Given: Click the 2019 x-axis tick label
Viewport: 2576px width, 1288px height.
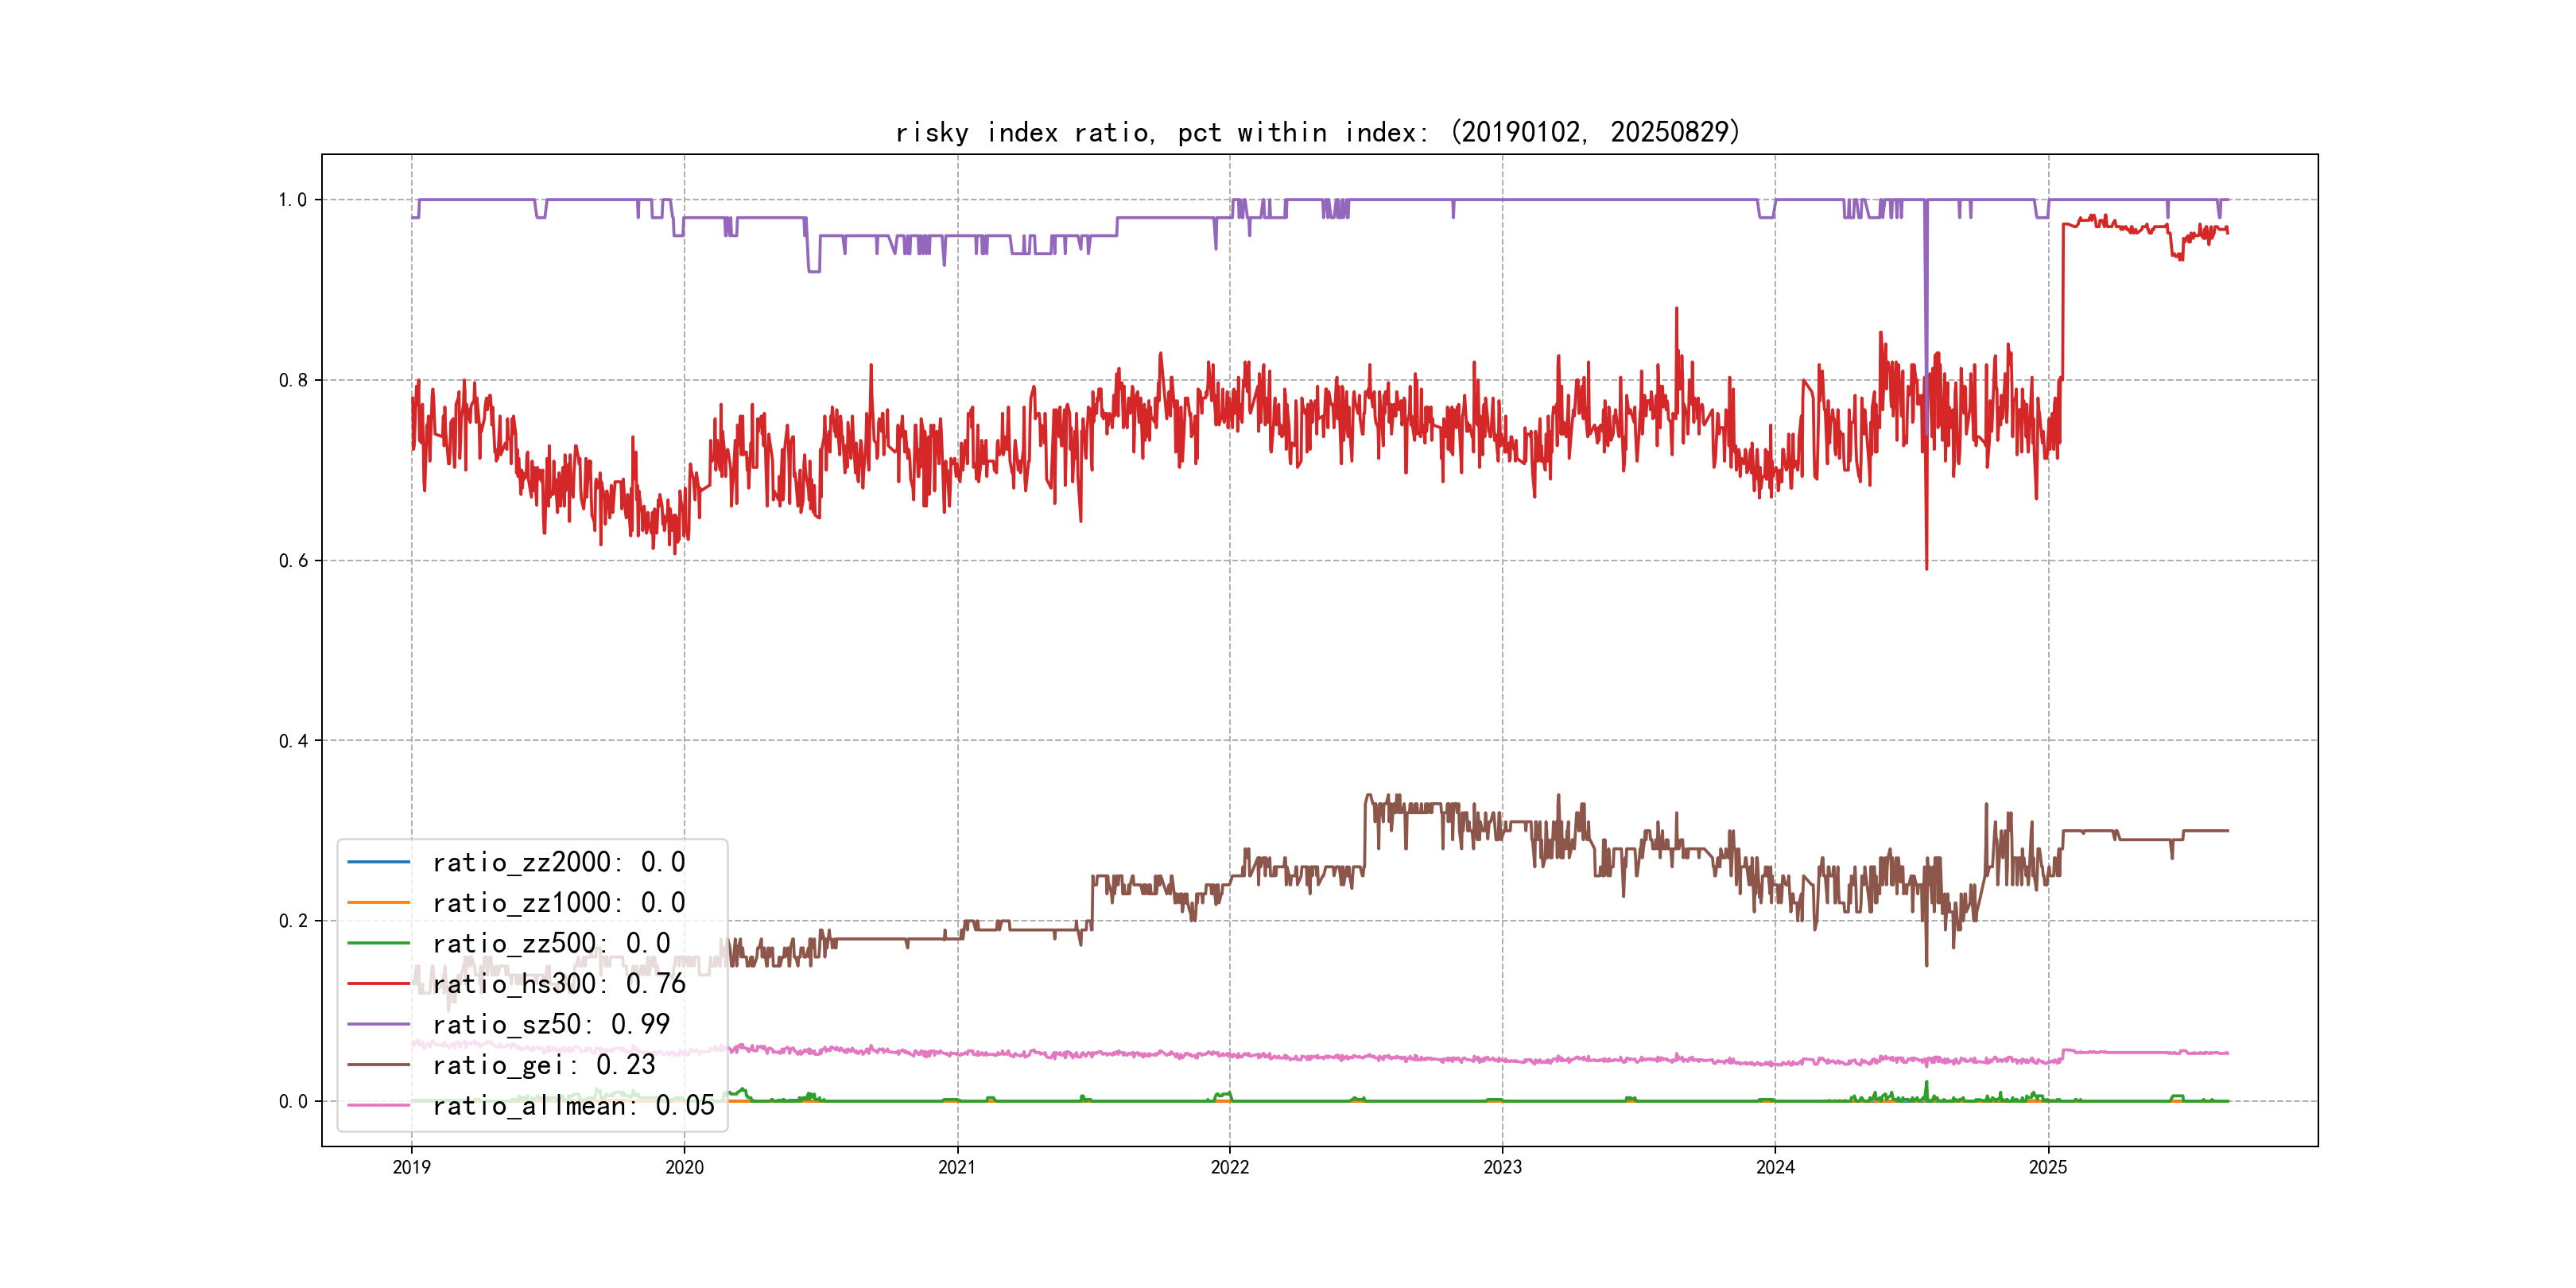Looking at the screenshot, I should click(411, 1167).
